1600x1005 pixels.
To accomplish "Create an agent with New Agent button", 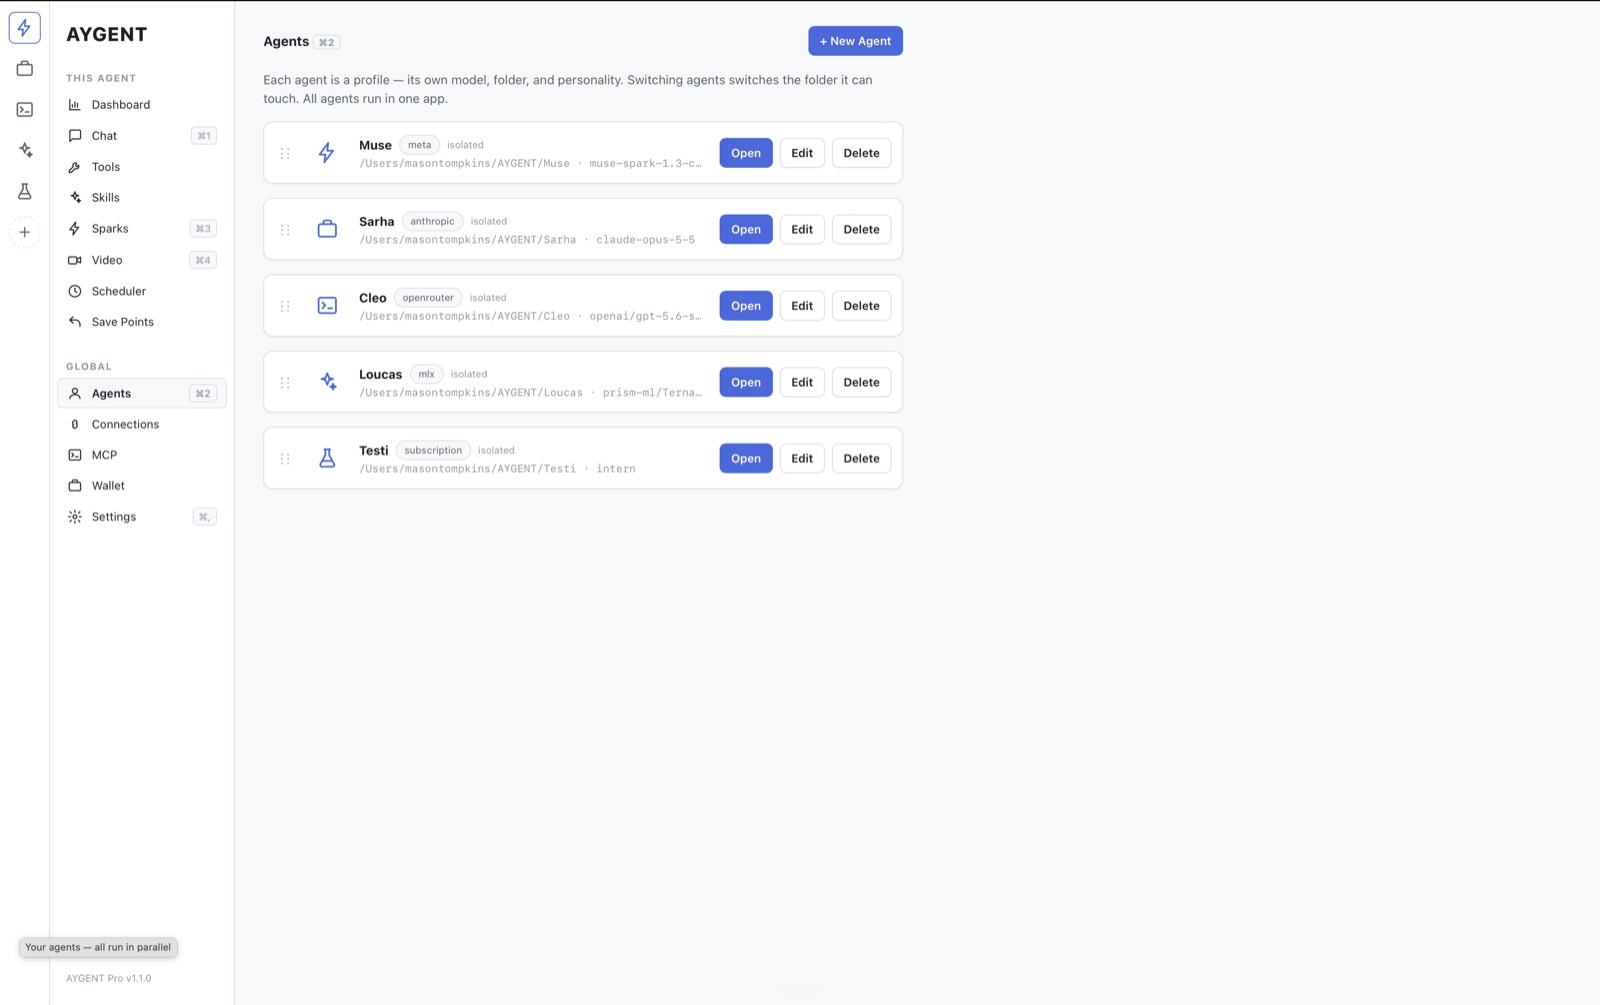I will (855, 41).
